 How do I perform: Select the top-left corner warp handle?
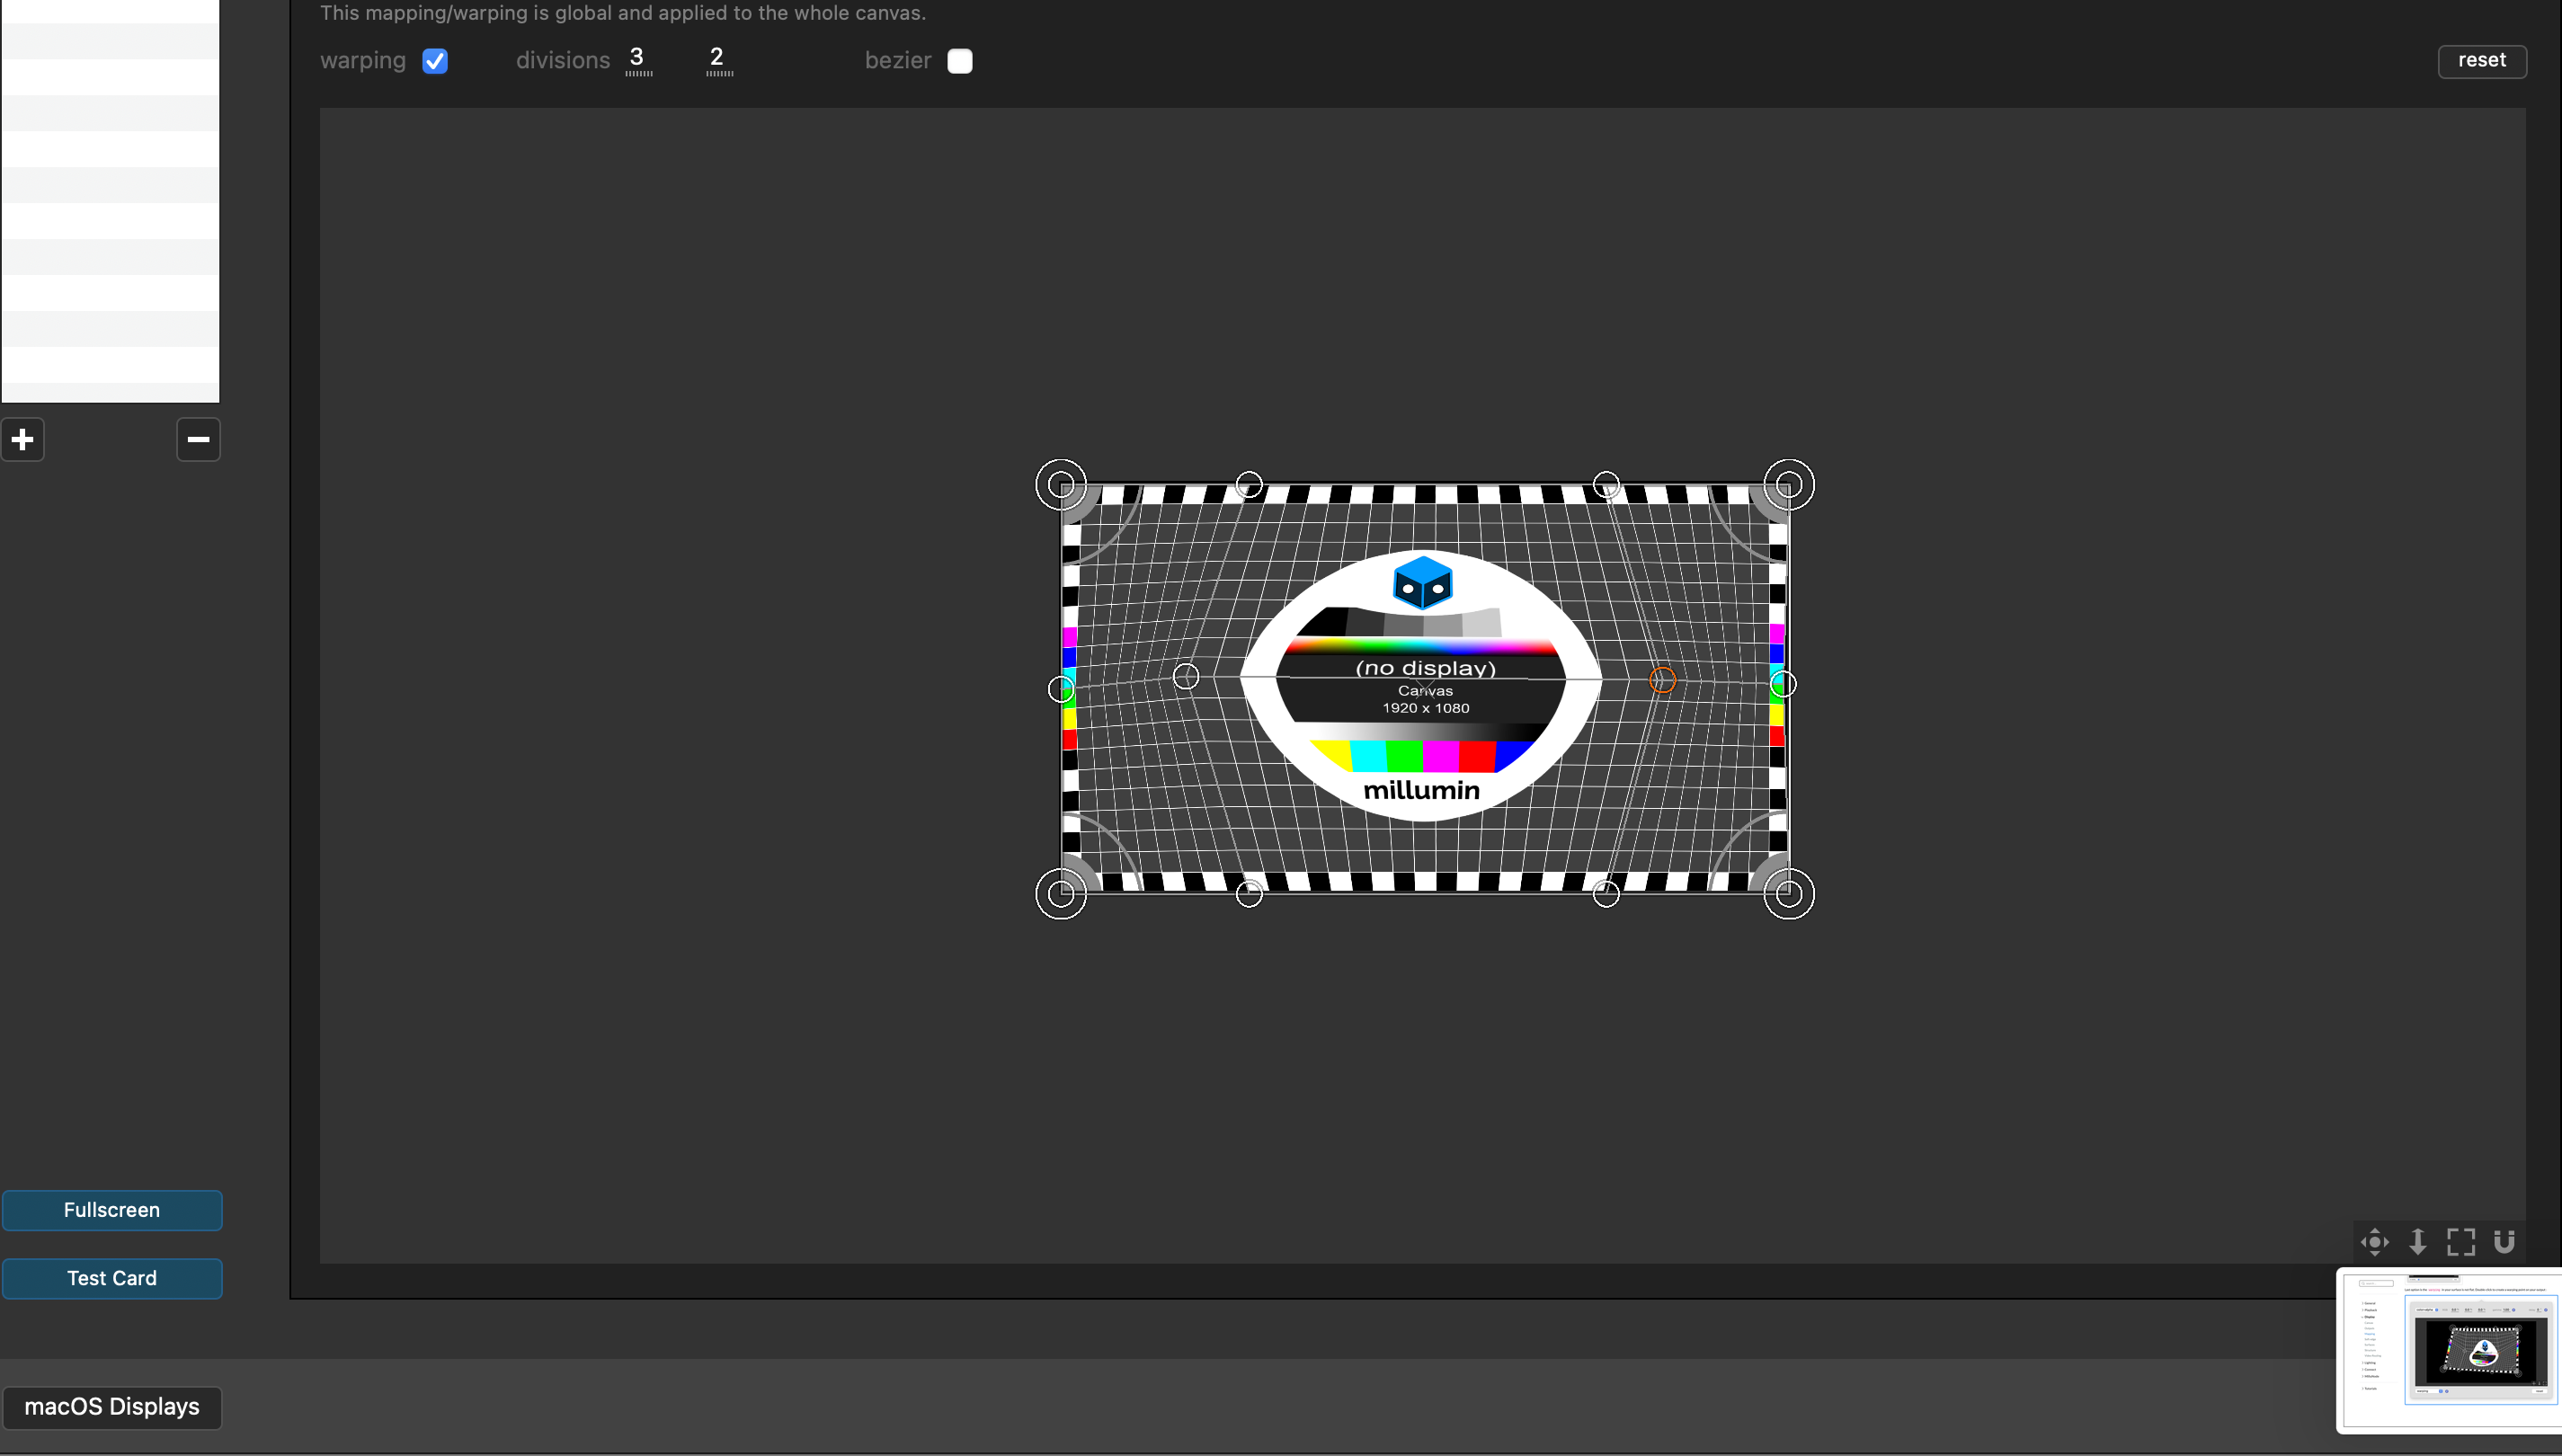point(1061,485)
